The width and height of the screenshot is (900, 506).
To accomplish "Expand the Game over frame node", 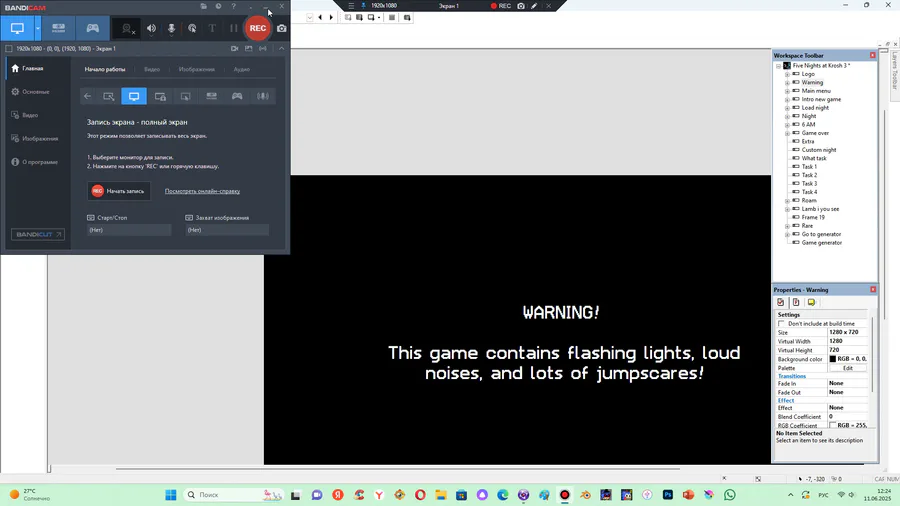I will (x=787, y=133).
